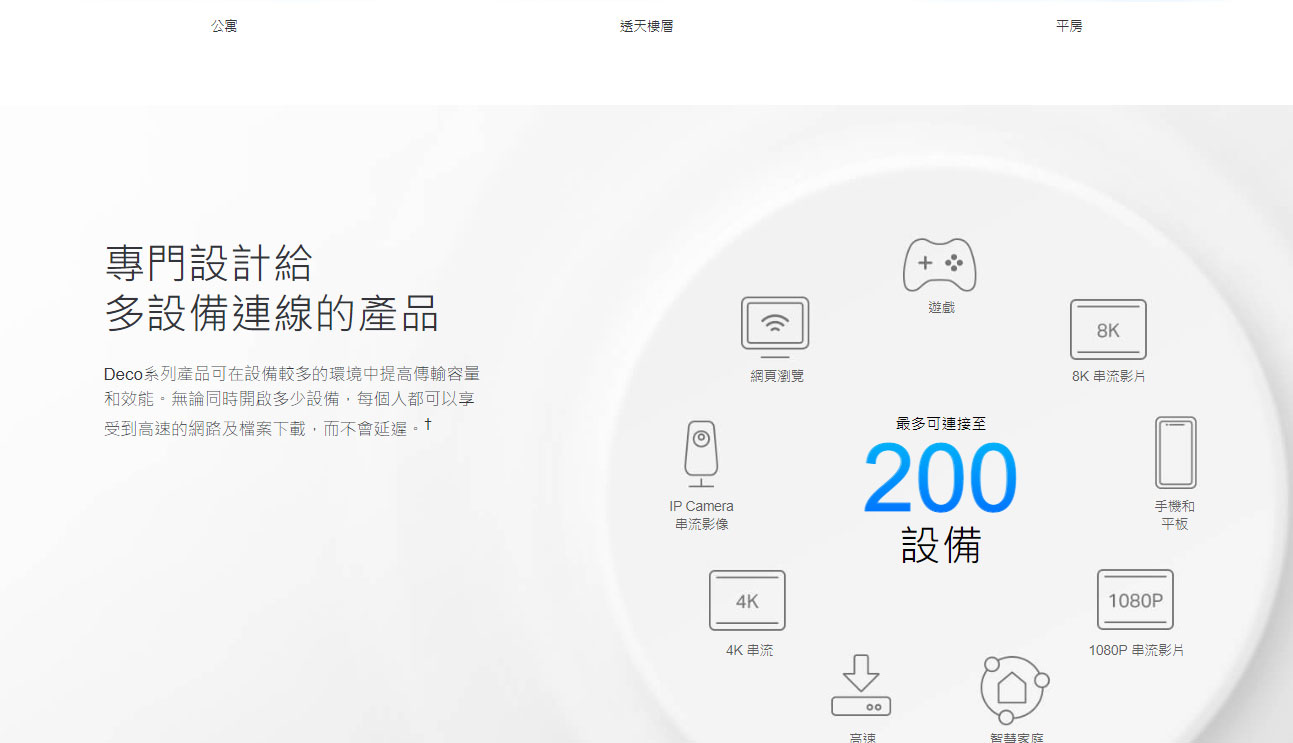Click the 4K streaming screen icon

747,601
